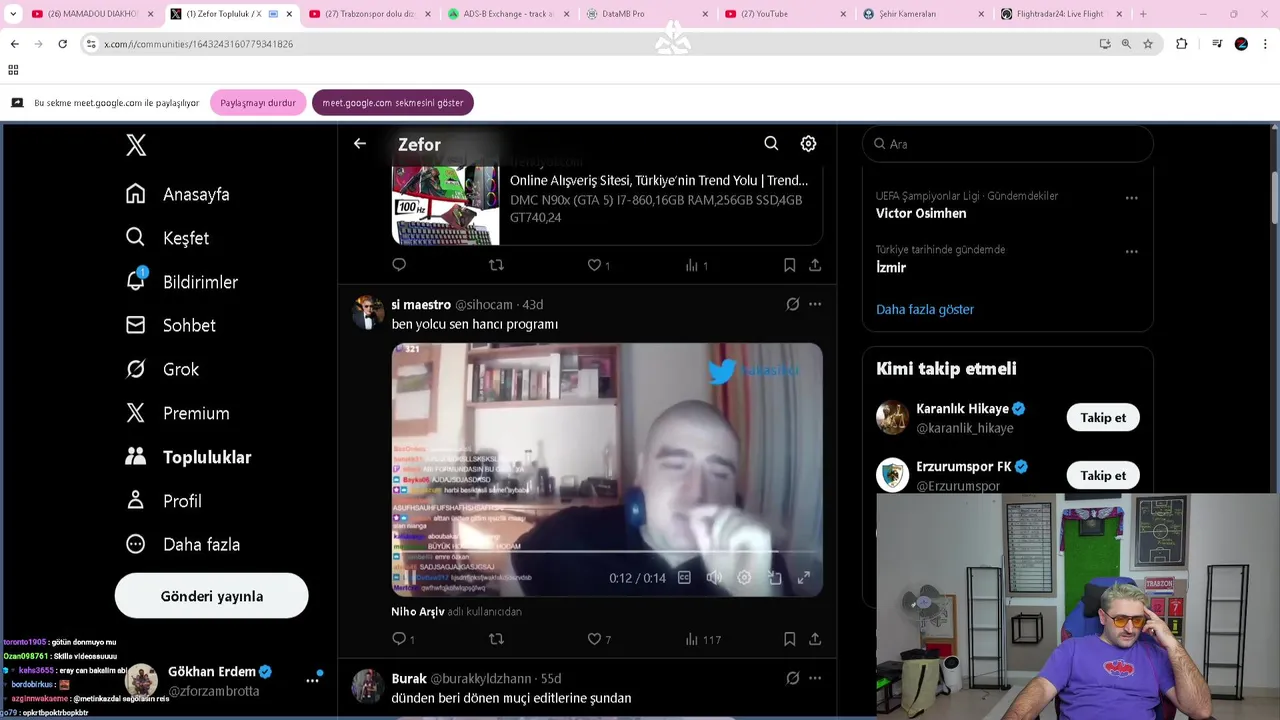Open the X logo home icon

pos(136,145)
